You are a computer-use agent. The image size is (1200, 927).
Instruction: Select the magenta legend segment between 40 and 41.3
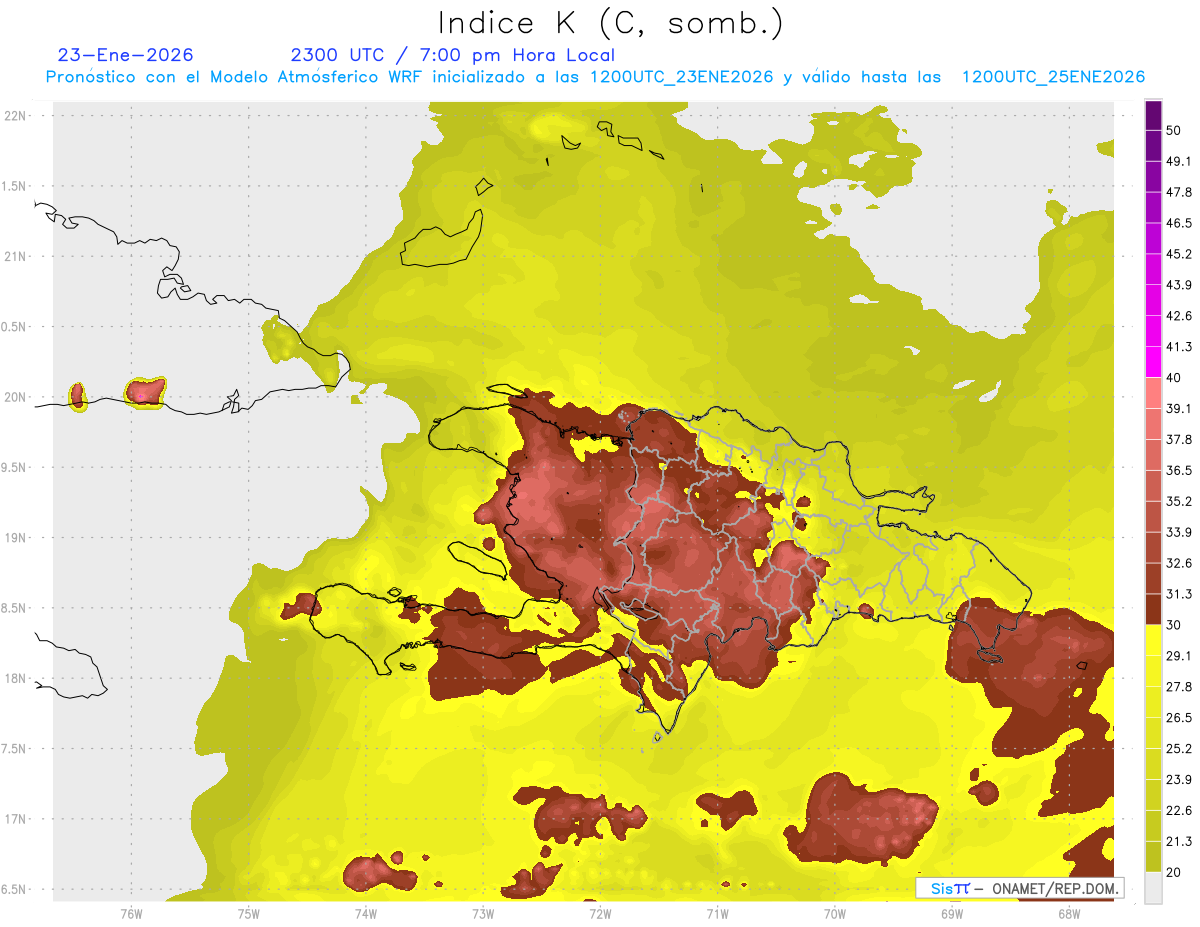pos(1153,362)
